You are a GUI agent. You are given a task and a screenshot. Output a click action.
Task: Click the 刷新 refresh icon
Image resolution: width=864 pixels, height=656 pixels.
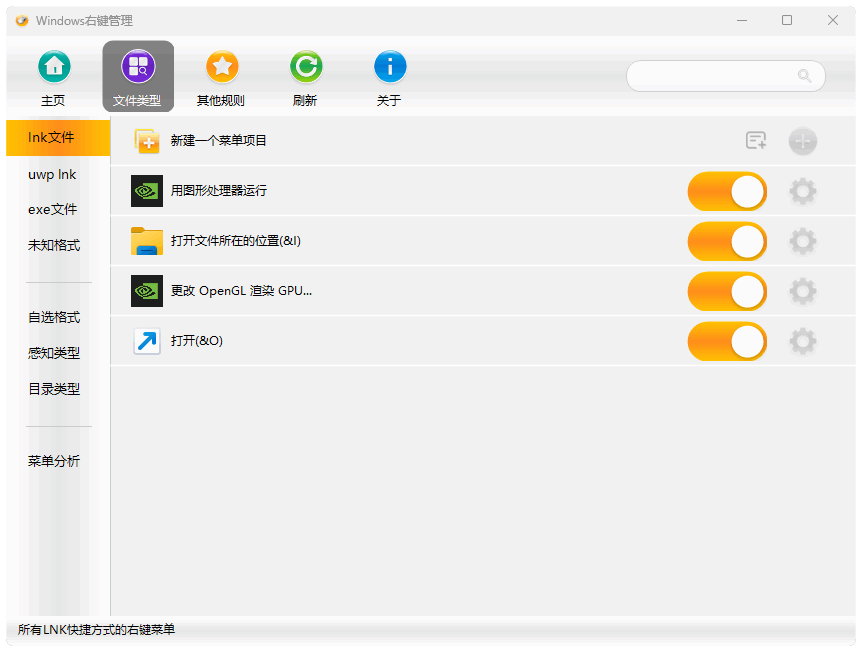pos(306,68)
